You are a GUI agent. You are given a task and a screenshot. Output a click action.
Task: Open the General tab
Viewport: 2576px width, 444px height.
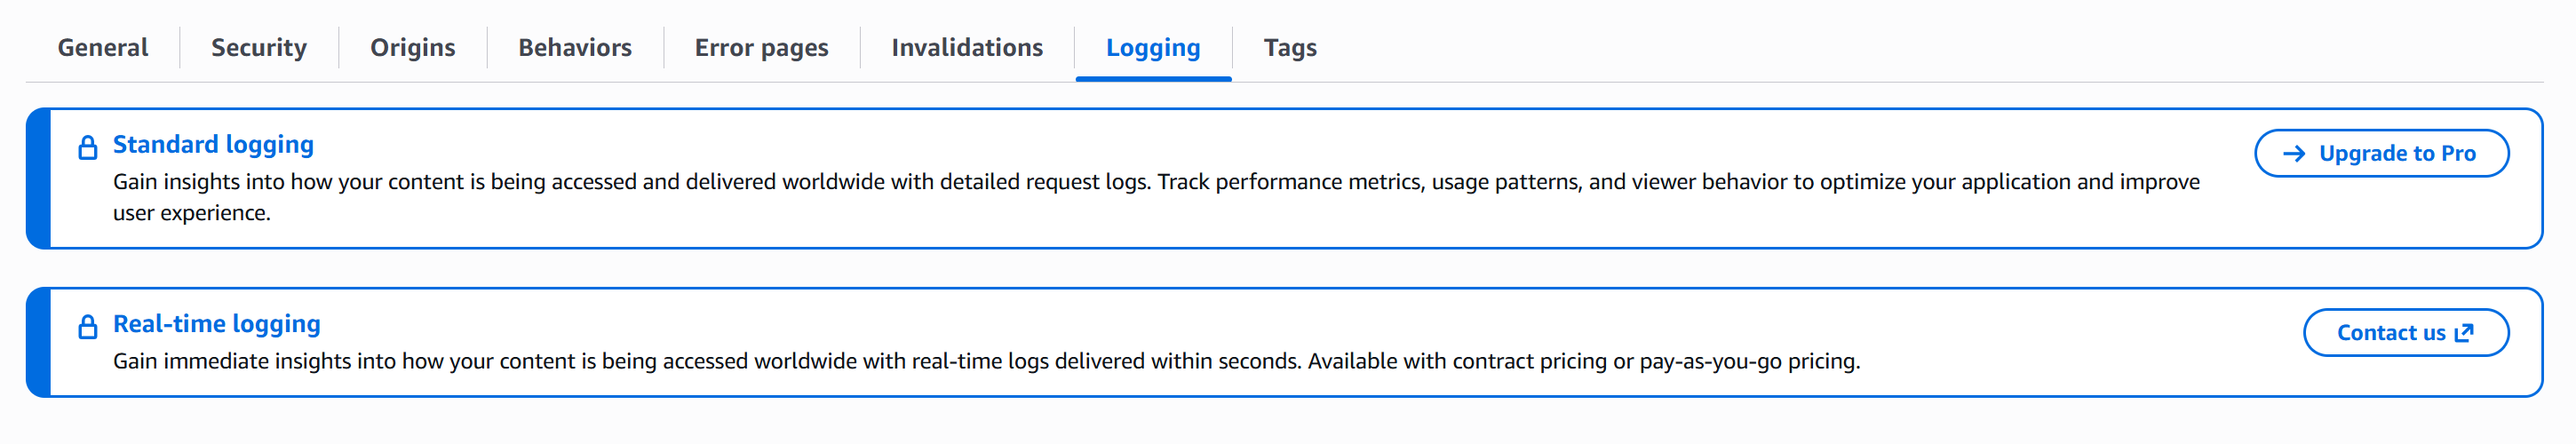tap(102, 48)
